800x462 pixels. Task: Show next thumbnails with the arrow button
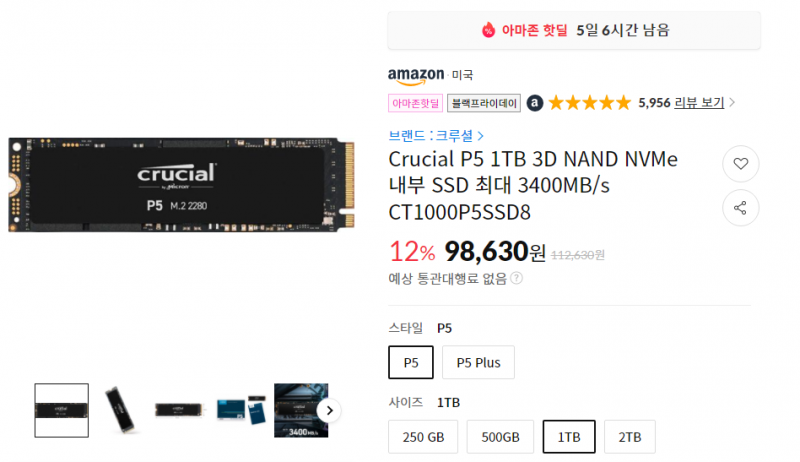(329, 410)
